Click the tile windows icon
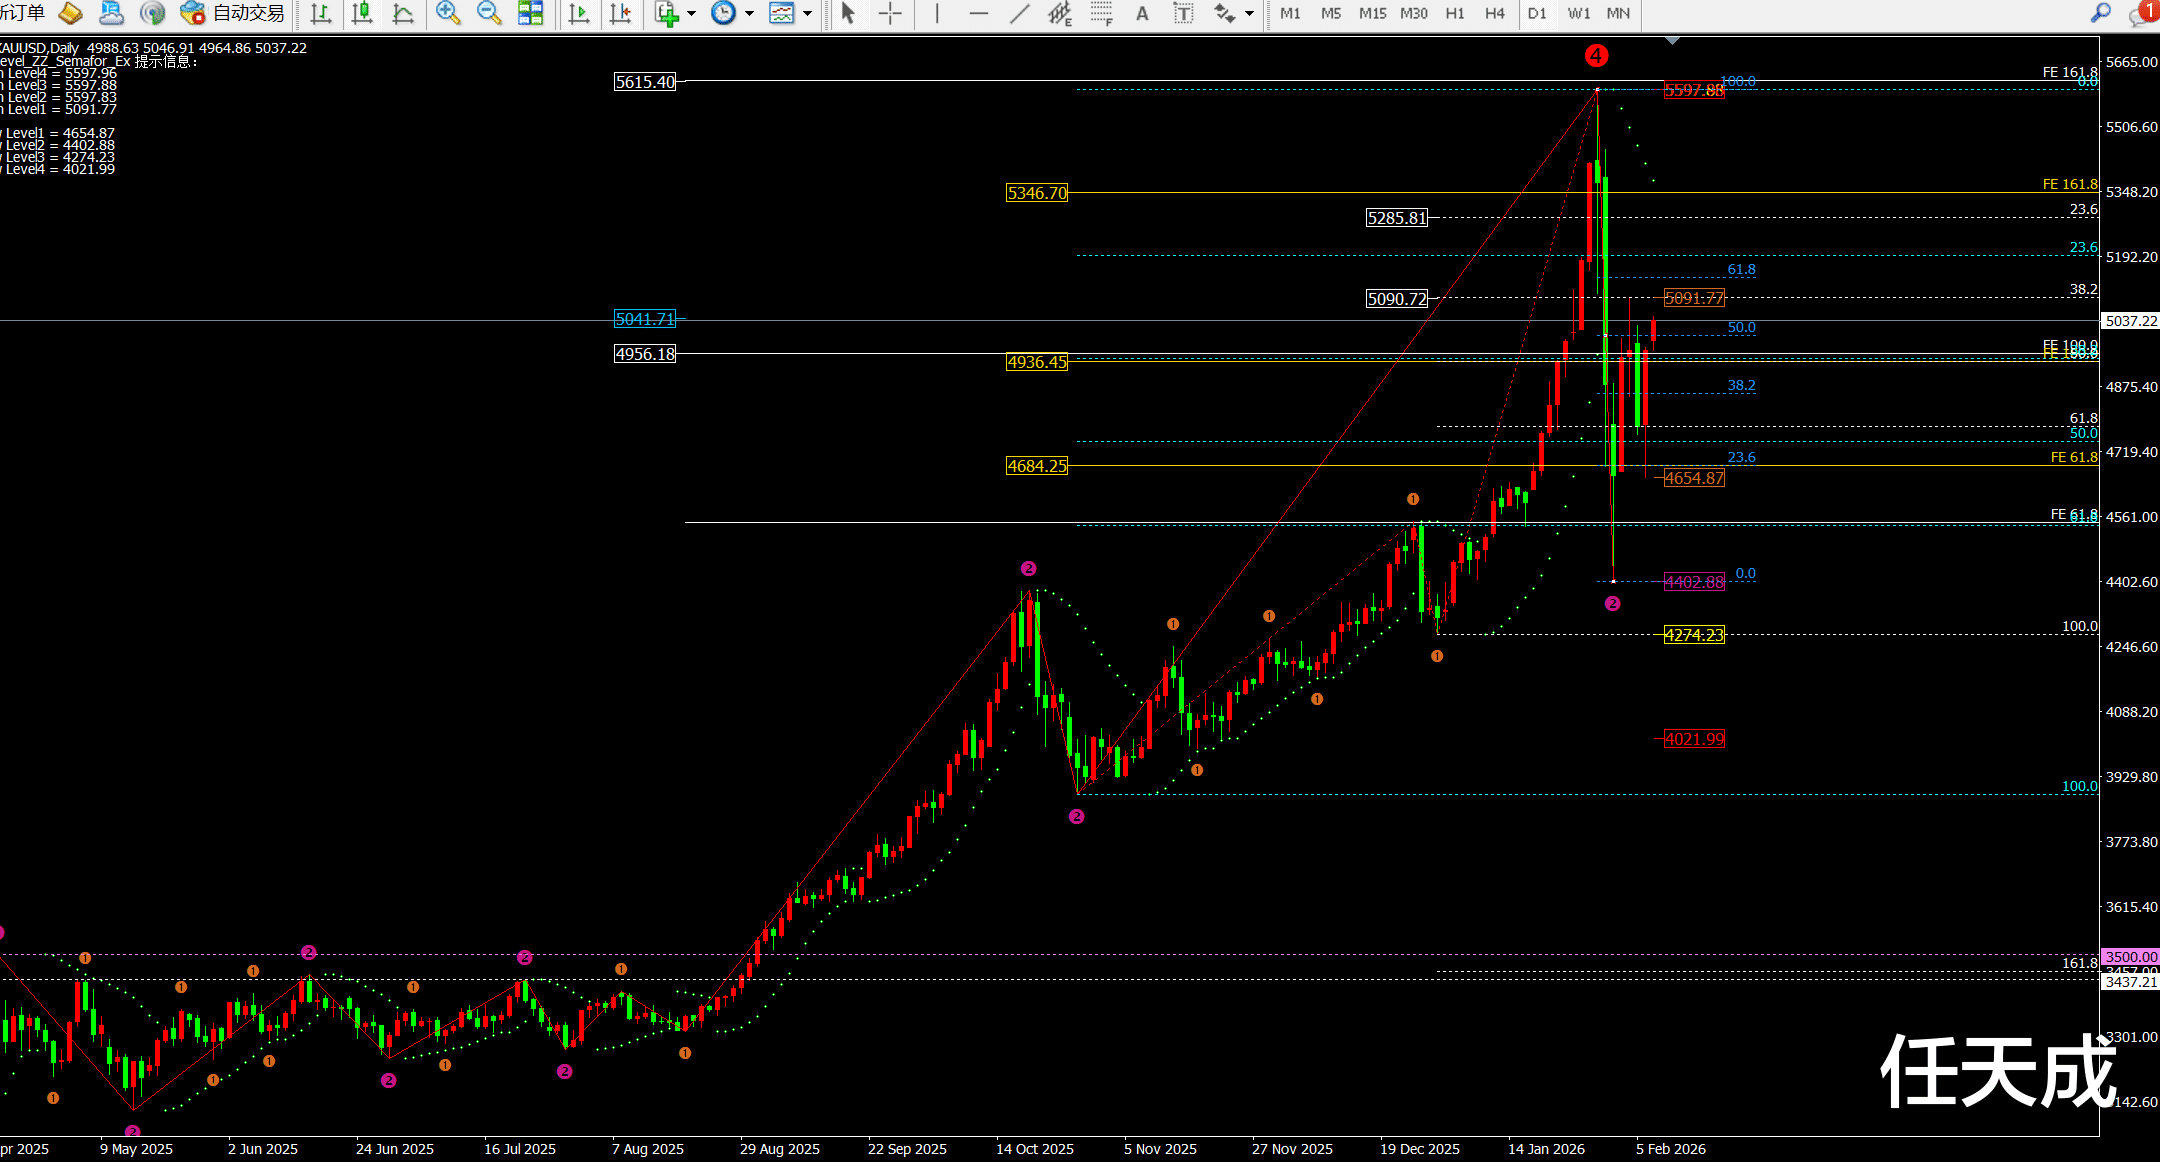 coord(530,13)
